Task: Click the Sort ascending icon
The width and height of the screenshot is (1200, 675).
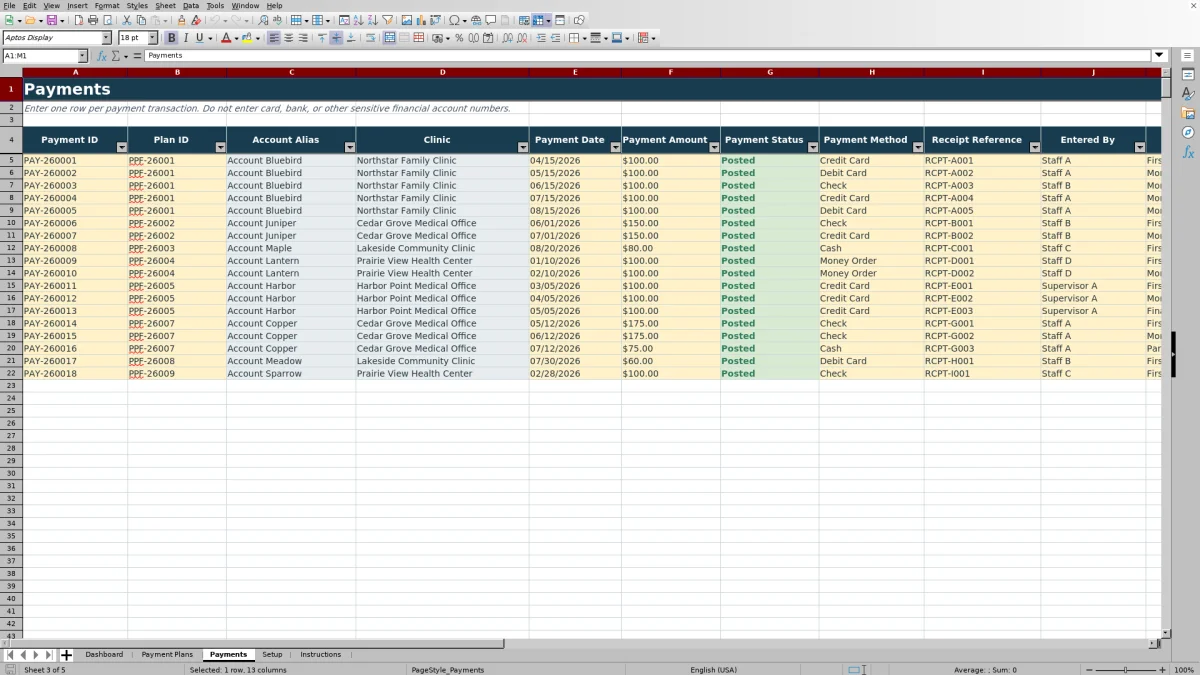Action: 358,20
